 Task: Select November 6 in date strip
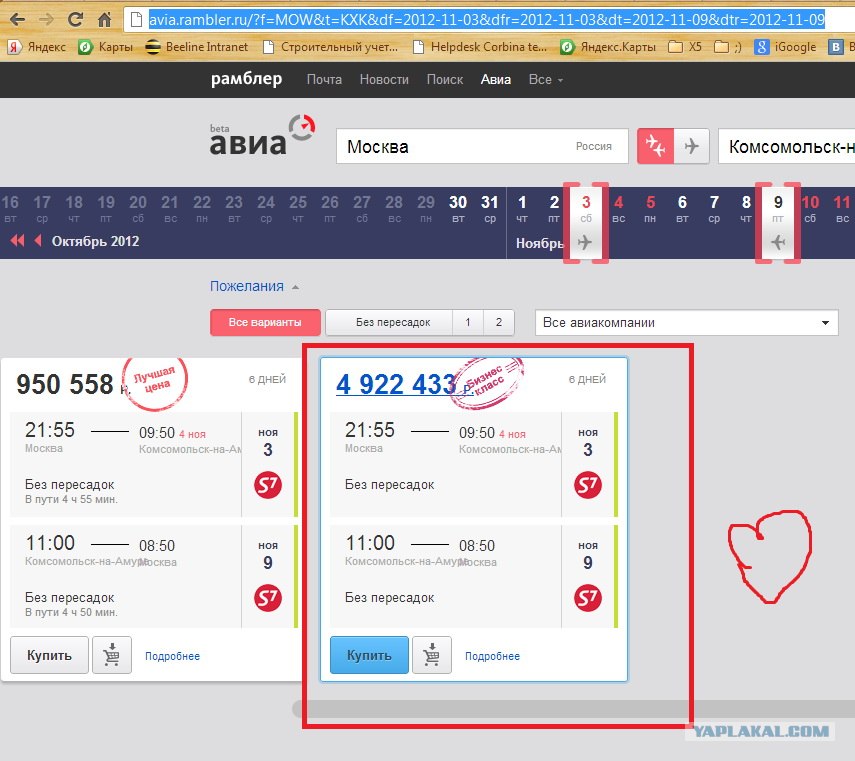(x=682, y=209)
